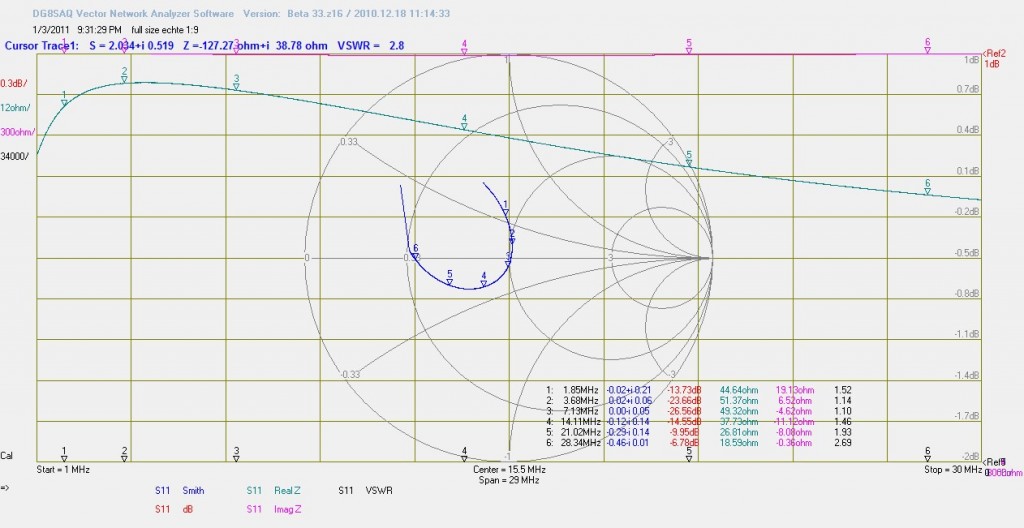Select marker 1 on the bottom frequency axis

(64, 454)
